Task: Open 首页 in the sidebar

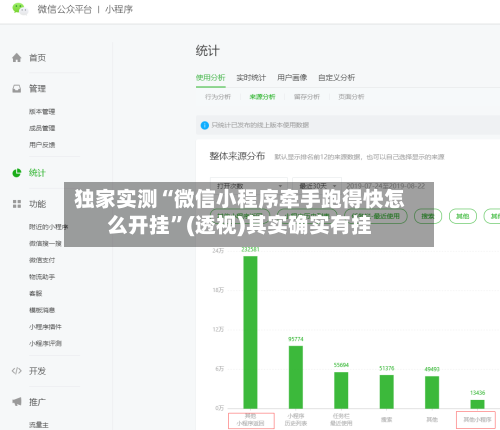Action: tap(37, 58)
